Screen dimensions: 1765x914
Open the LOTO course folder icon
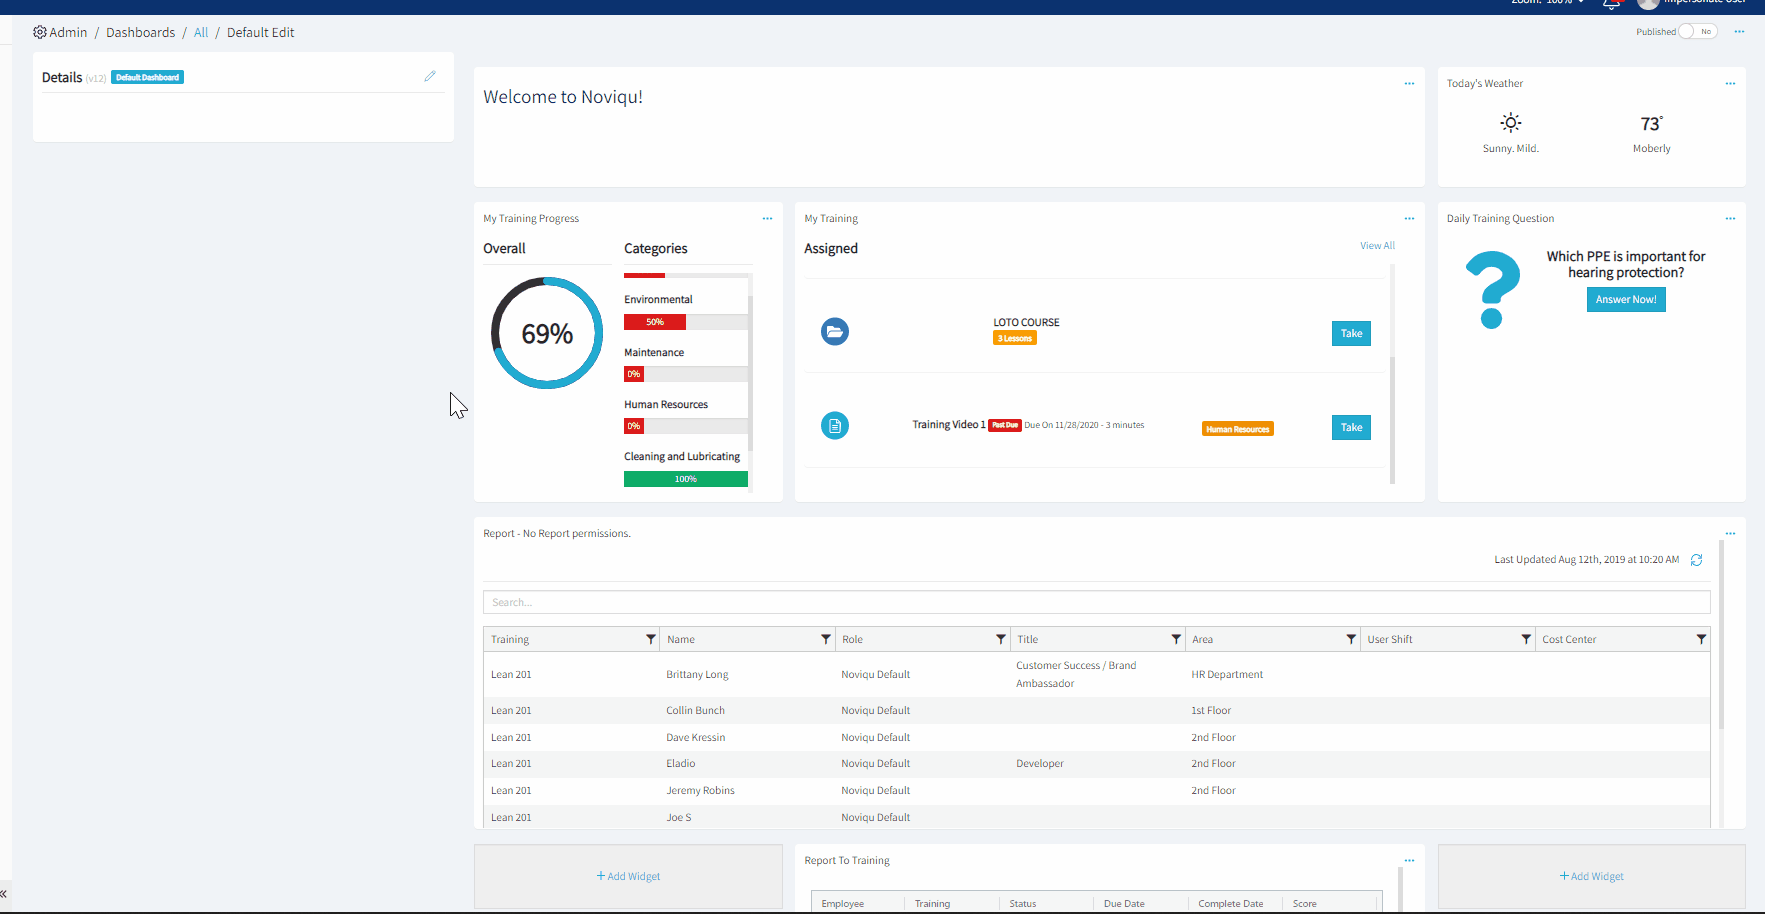coord(835,331)
